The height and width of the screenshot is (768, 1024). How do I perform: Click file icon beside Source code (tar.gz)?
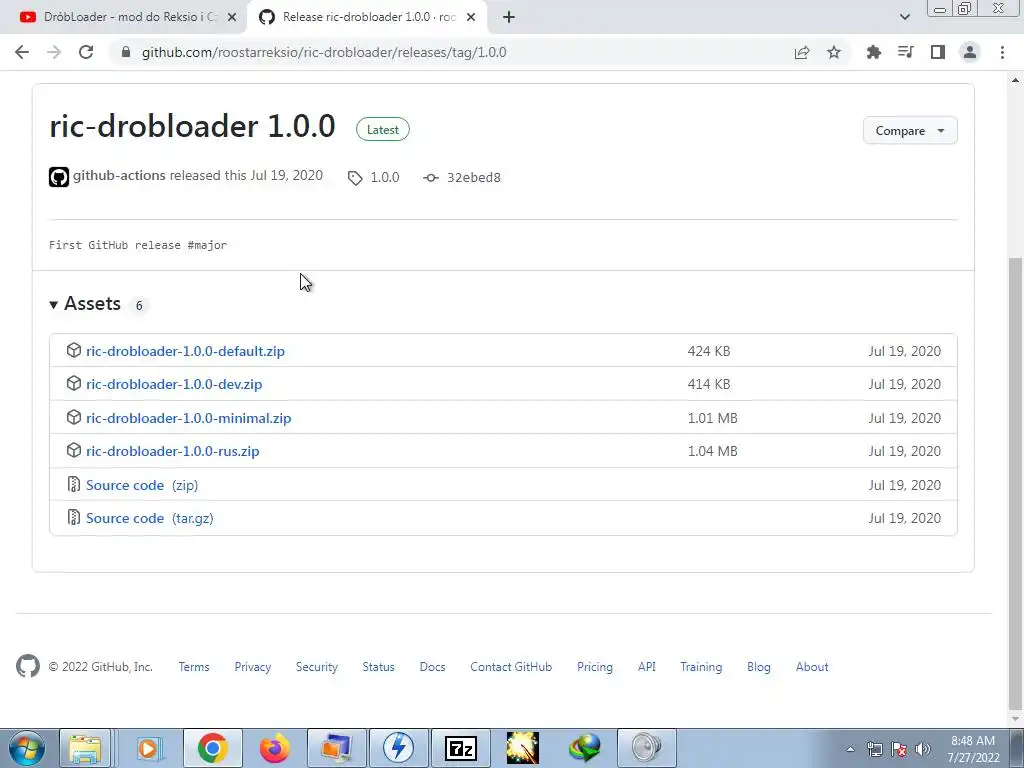point(74,517)
